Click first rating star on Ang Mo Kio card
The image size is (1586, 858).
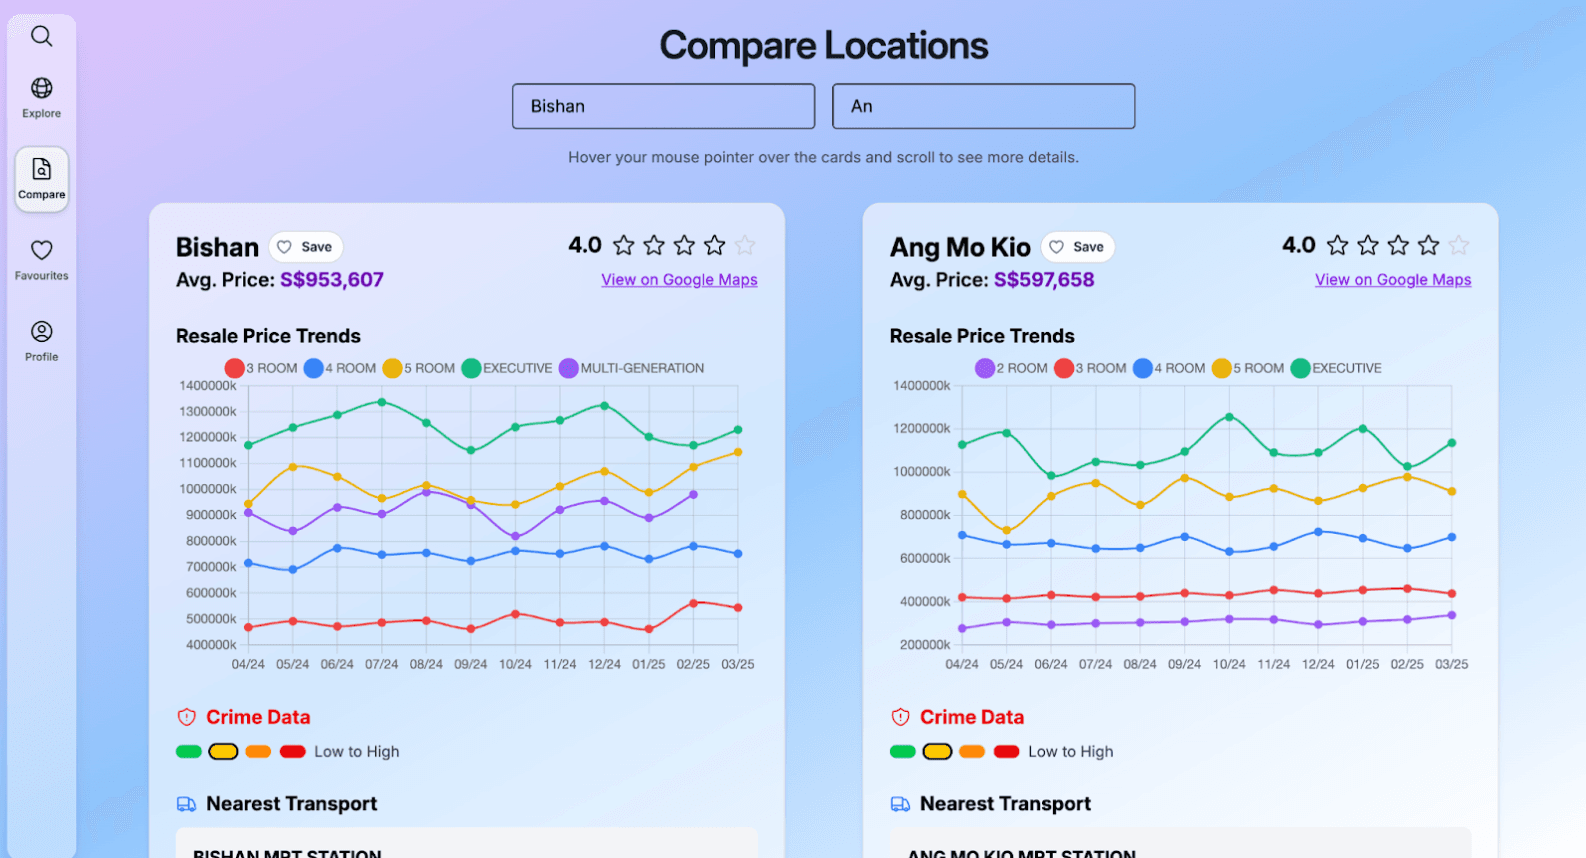point(1337,246)
